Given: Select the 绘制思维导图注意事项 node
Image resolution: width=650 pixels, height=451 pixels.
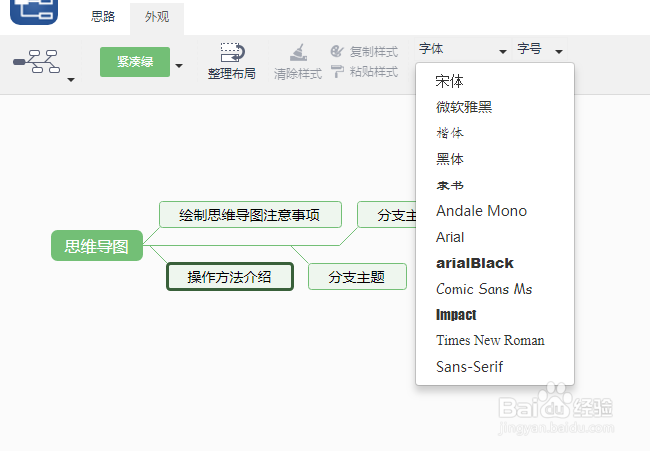Looking at the screenshot, I should (x=250, y=215).
